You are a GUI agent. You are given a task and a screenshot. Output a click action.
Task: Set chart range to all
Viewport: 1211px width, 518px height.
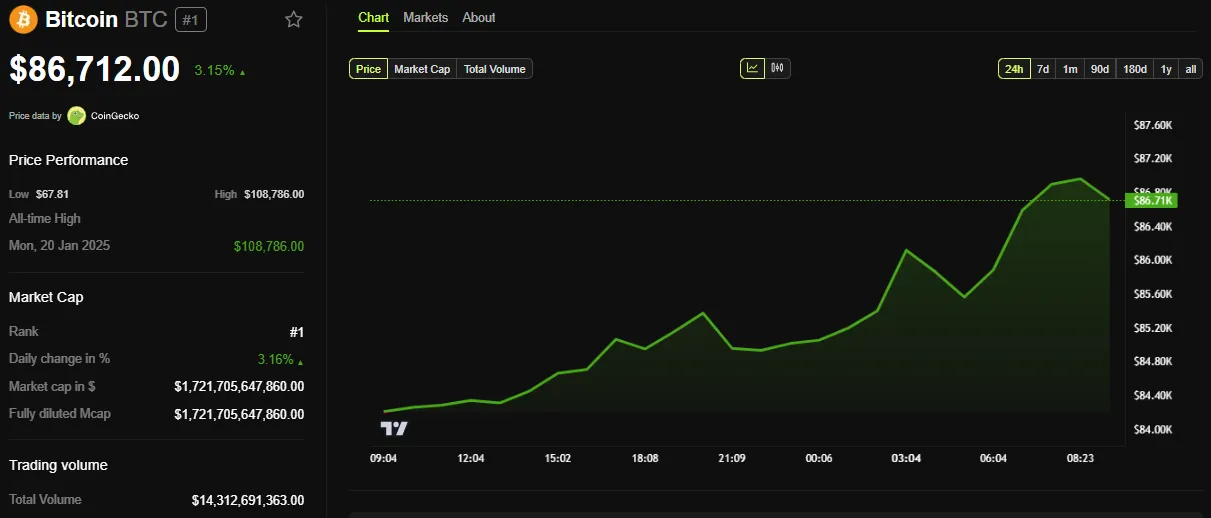tap(1191, 69)
